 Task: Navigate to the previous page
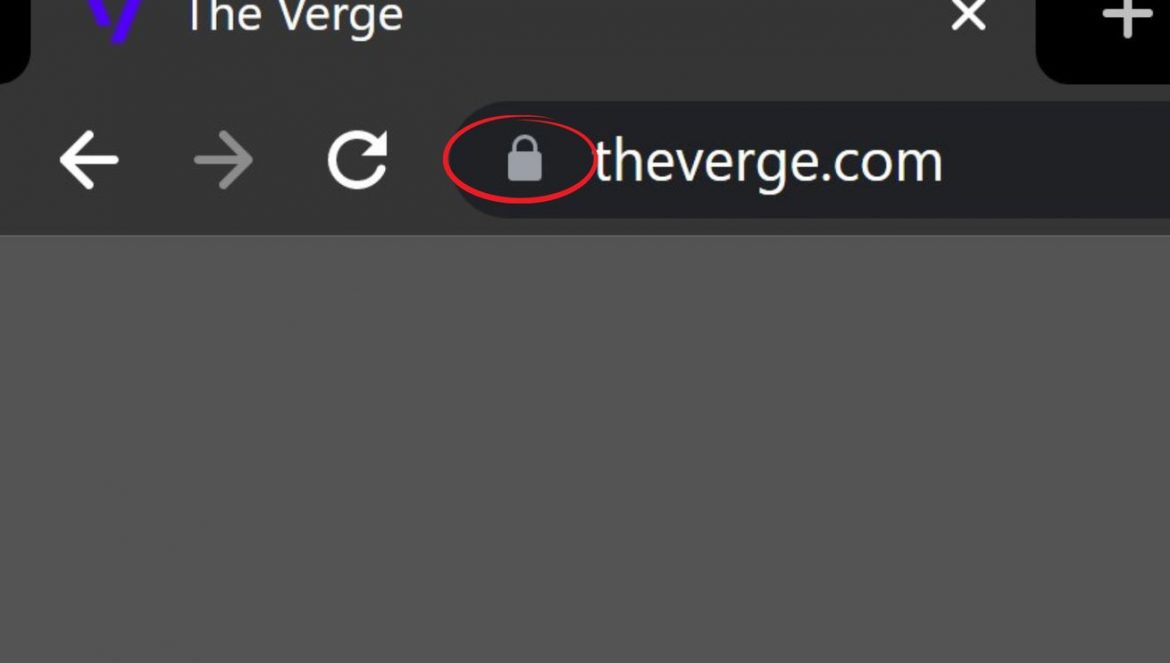(x=89, y=160)
